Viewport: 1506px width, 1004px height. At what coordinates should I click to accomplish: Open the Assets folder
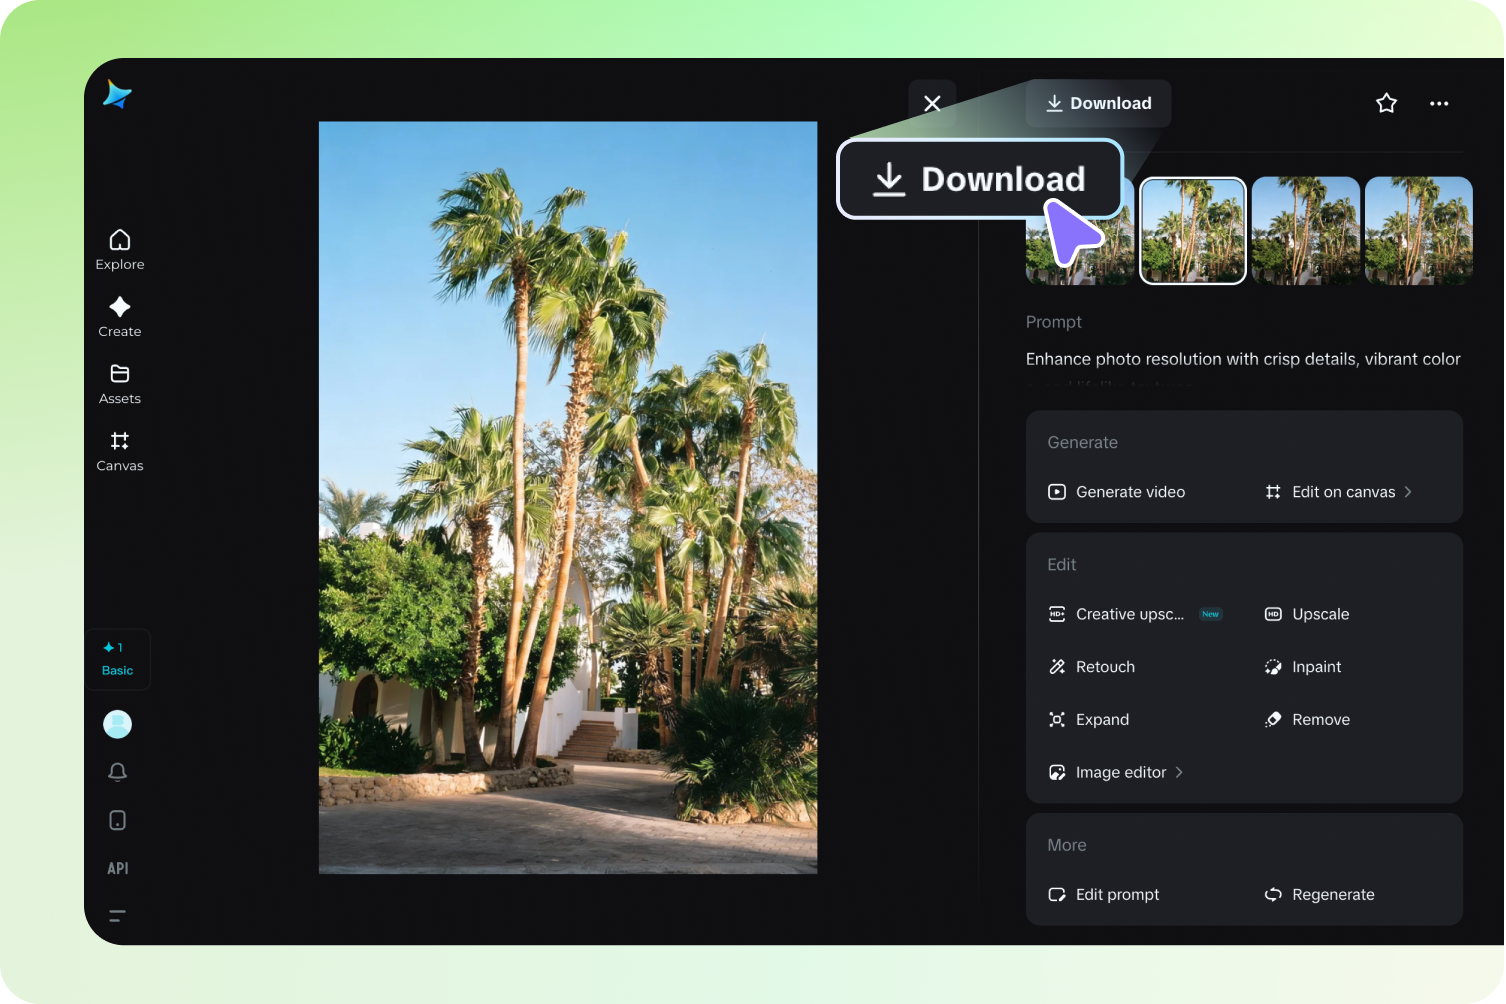click(120, 384)
